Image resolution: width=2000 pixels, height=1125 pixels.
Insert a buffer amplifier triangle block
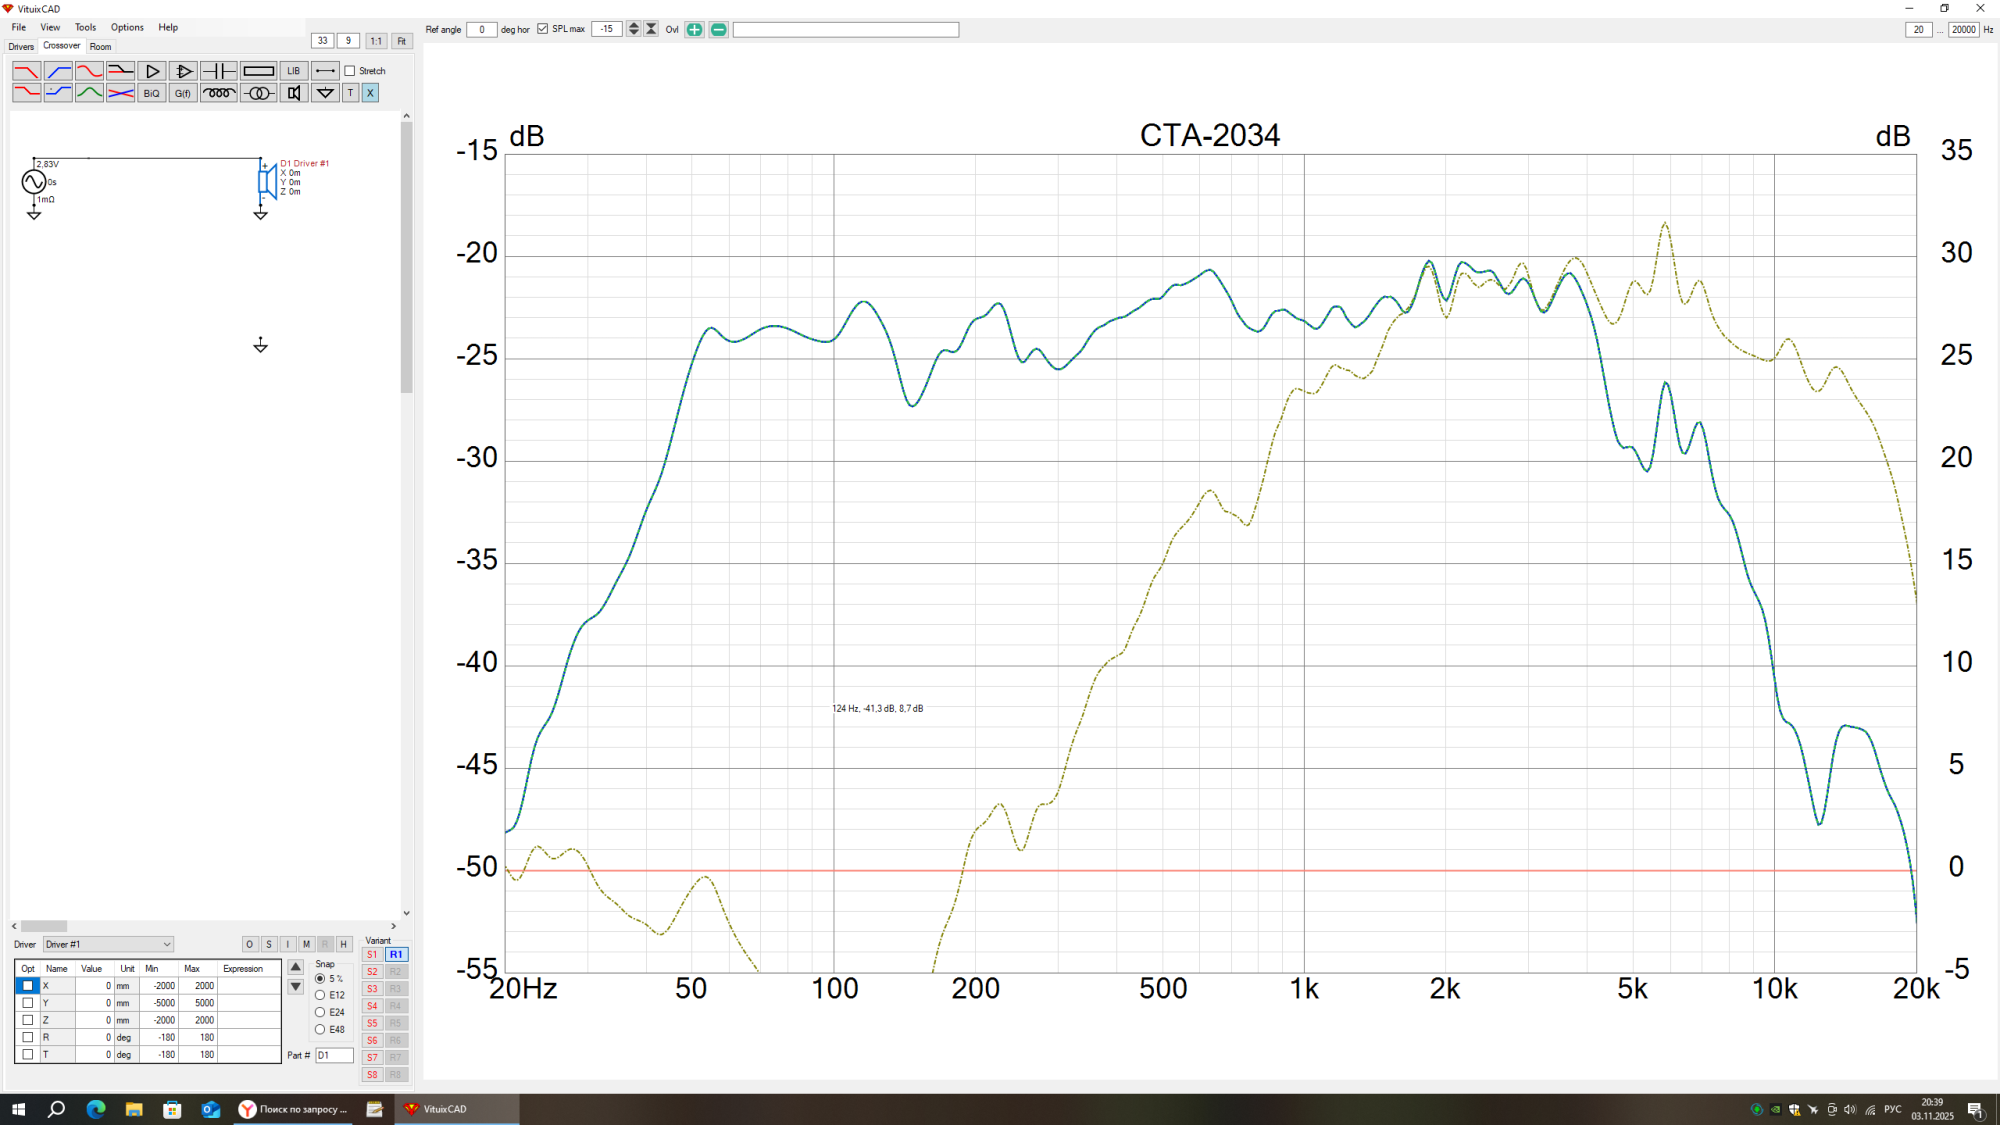click(152, 71)
